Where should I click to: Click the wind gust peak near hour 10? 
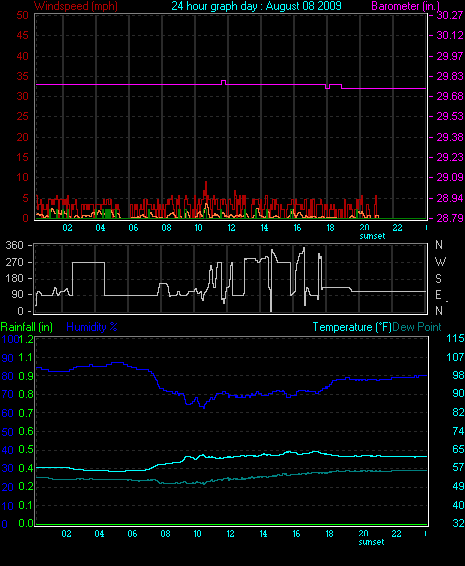point(206,186)
